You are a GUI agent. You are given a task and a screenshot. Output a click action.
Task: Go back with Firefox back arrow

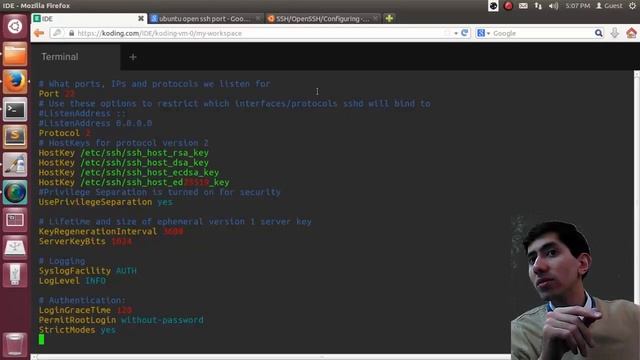[x=39, y=33]
